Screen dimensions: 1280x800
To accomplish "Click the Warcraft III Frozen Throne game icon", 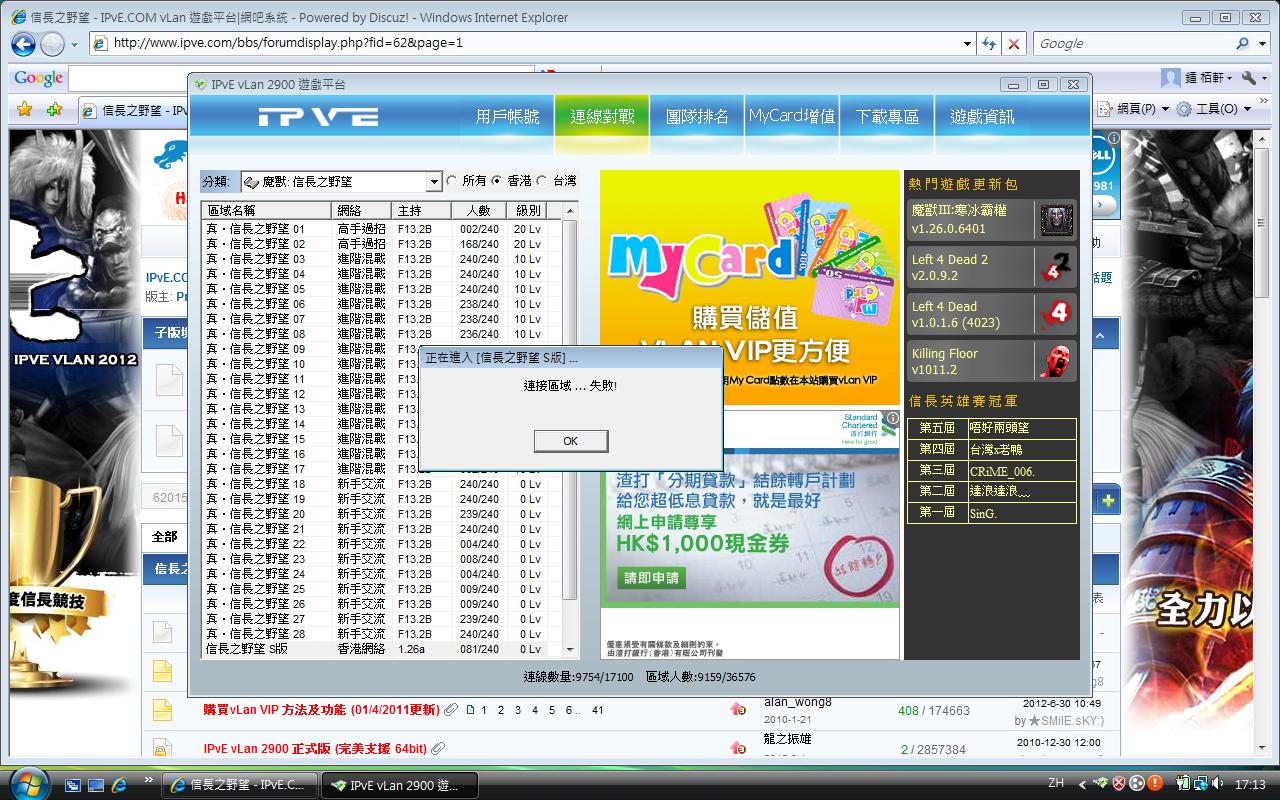I will pos(1056,219).
